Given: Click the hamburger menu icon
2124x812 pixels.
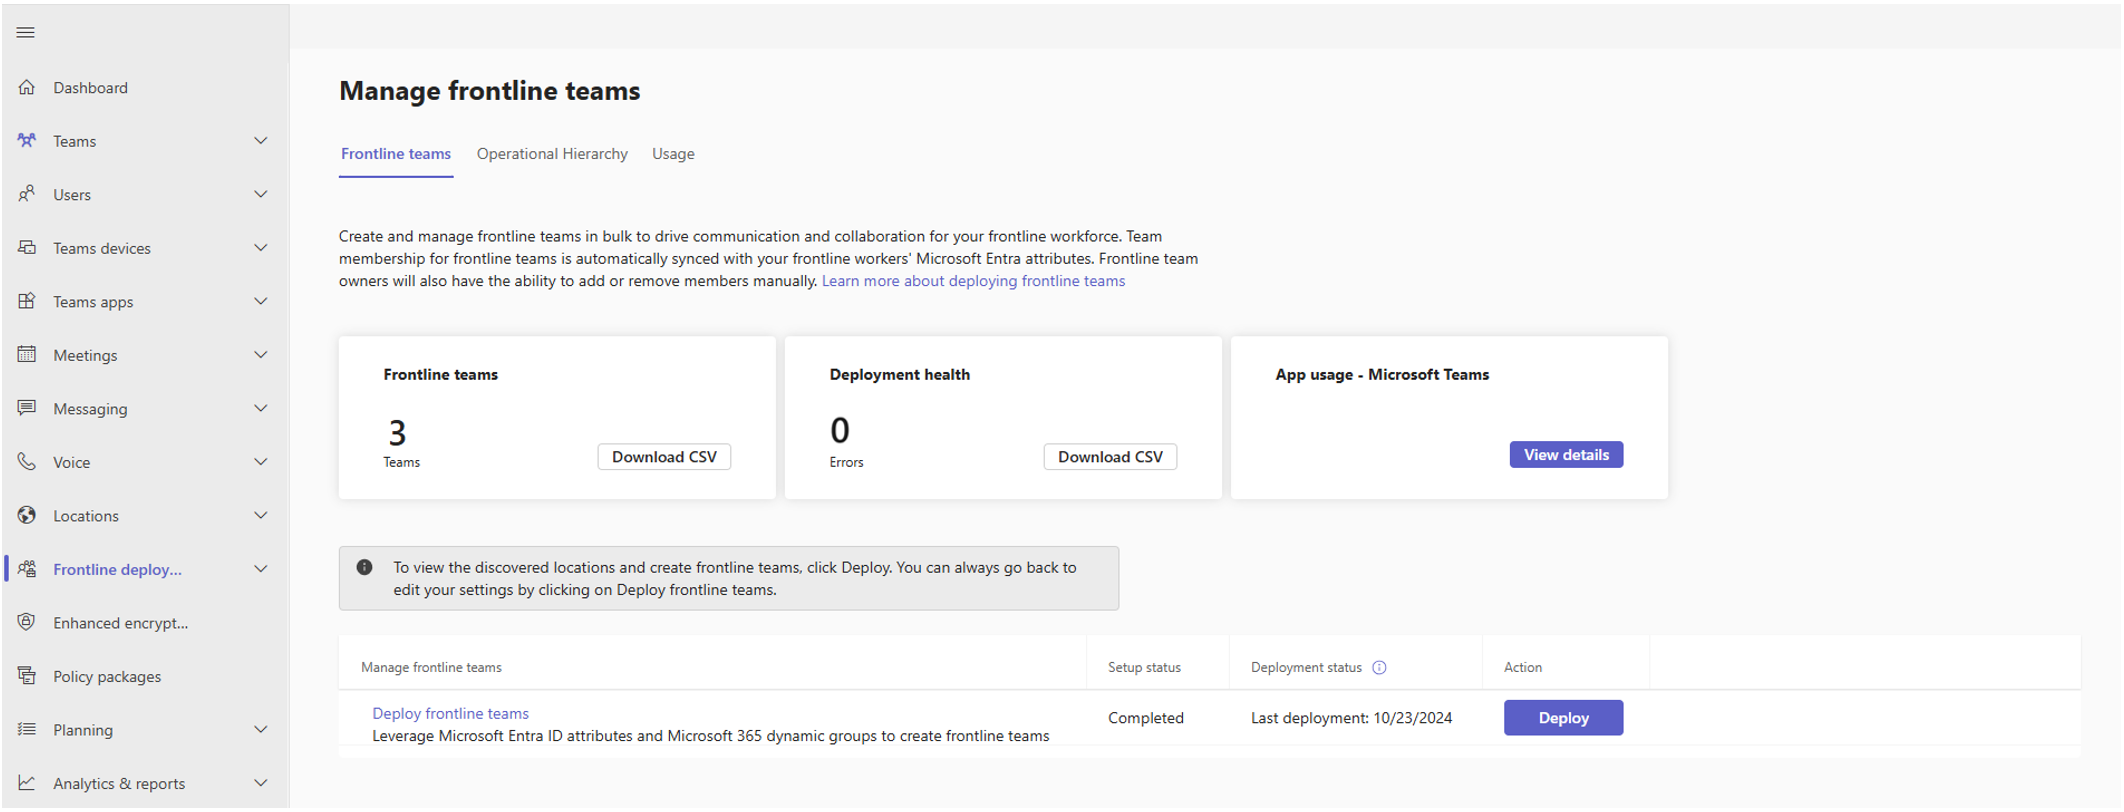Looking at the screenshot, I should point(26,33).
